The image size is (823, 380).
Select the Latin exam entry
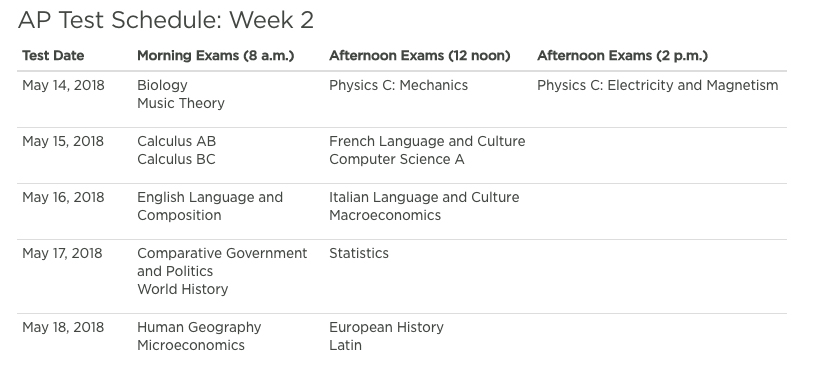click(345, 345)
